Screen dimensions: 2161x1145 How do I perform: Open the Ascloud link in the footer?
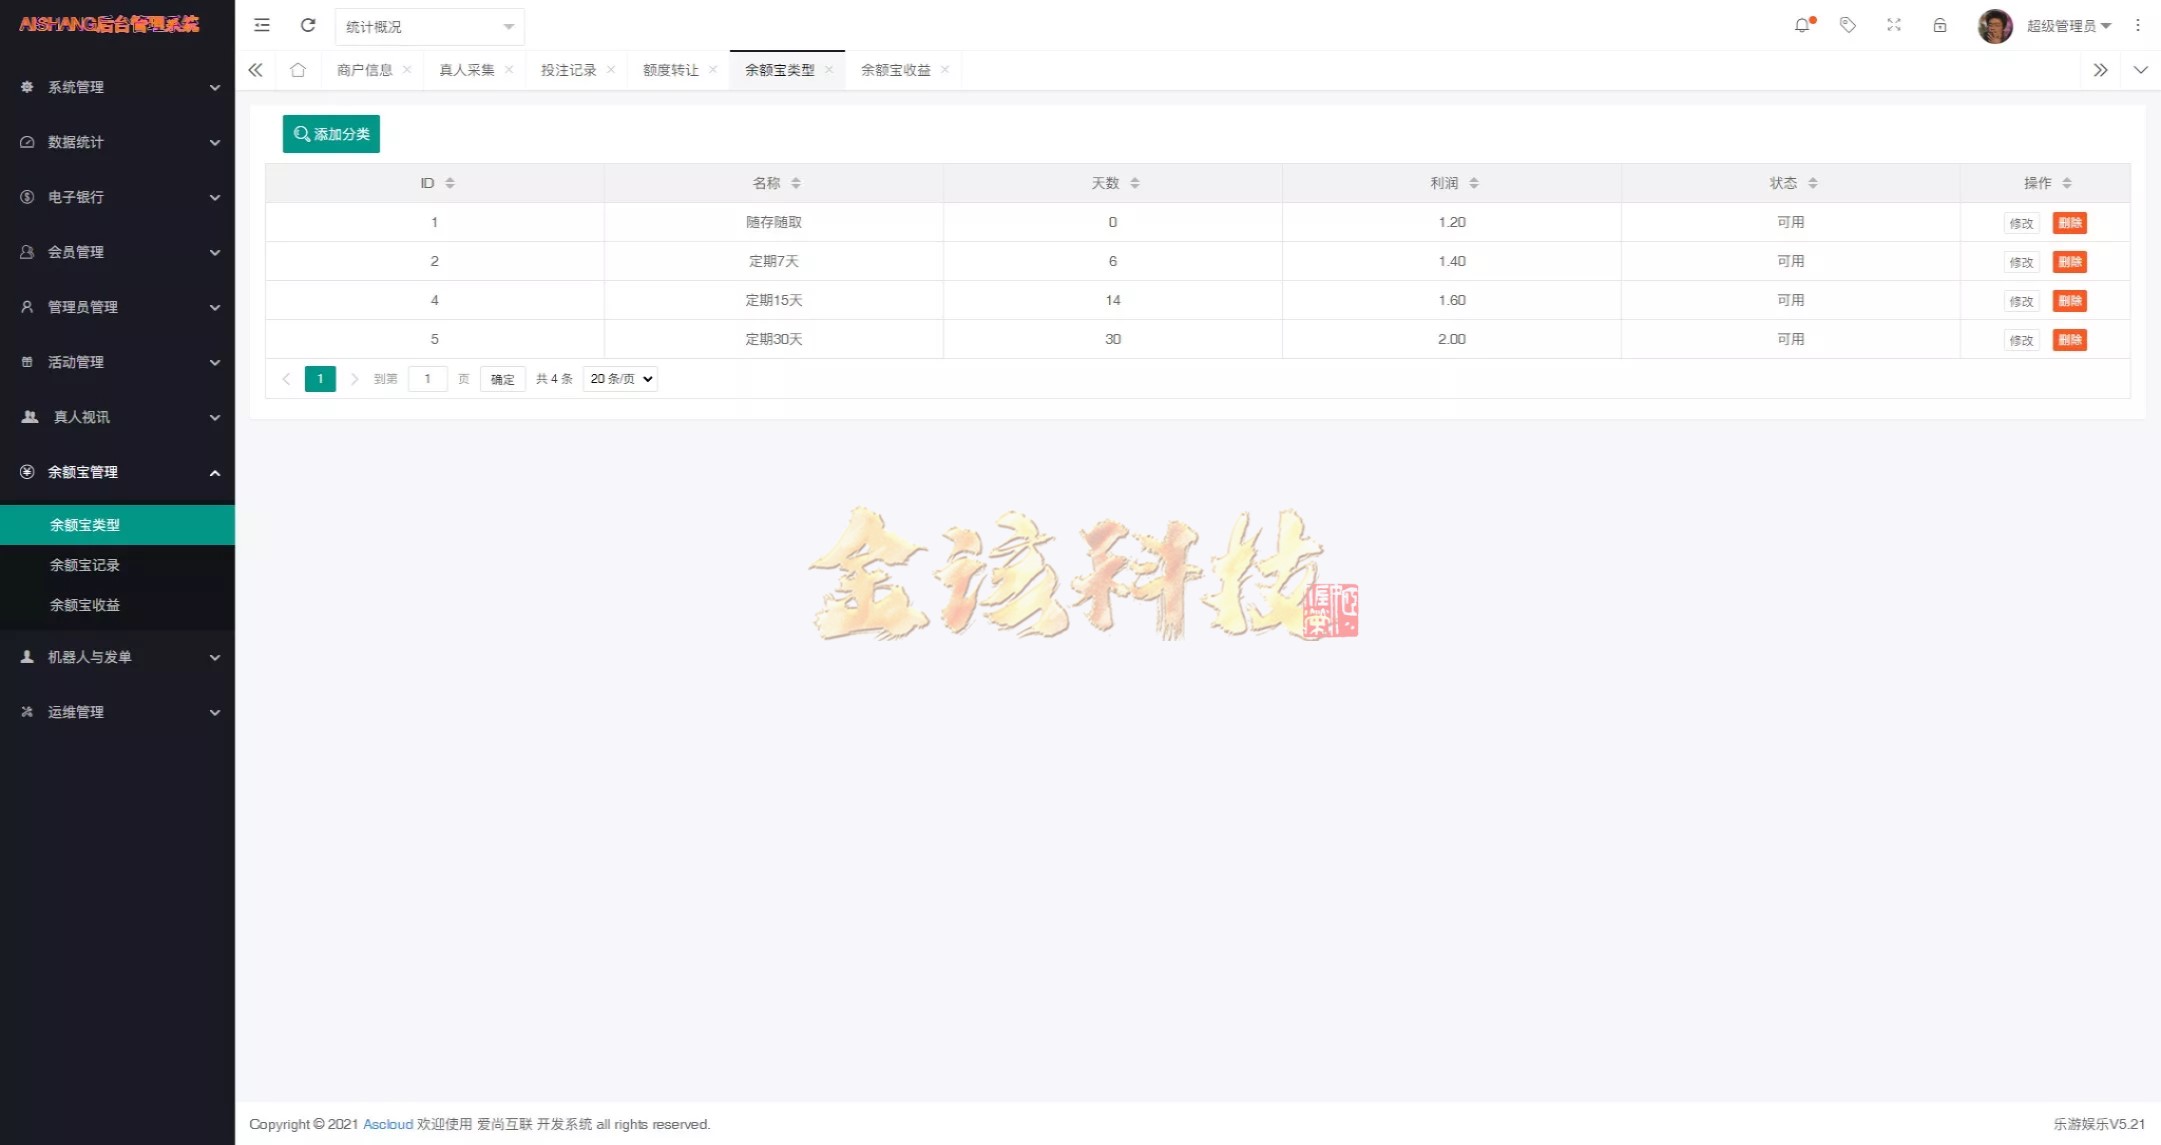click(387, 1123)
